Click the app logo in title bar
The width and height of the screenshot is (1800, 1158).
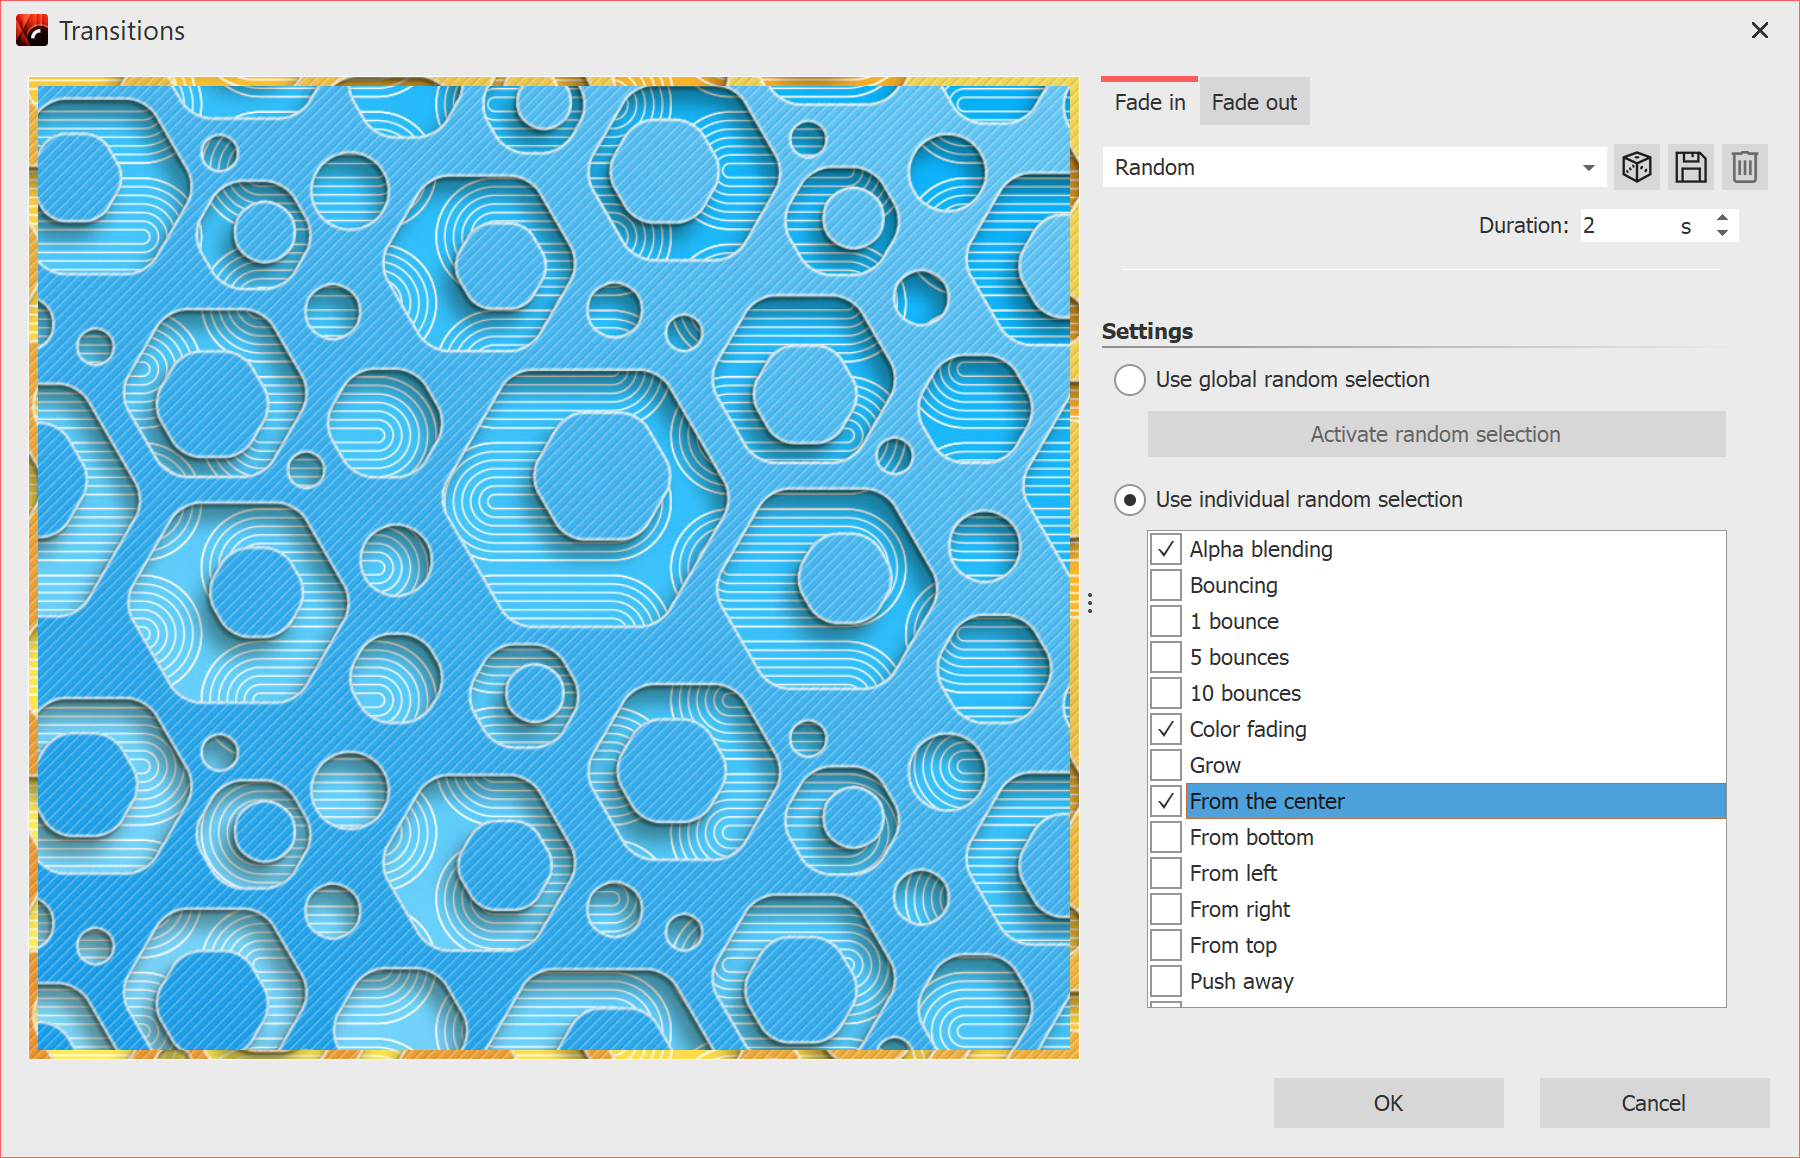(x=32, y=31)
